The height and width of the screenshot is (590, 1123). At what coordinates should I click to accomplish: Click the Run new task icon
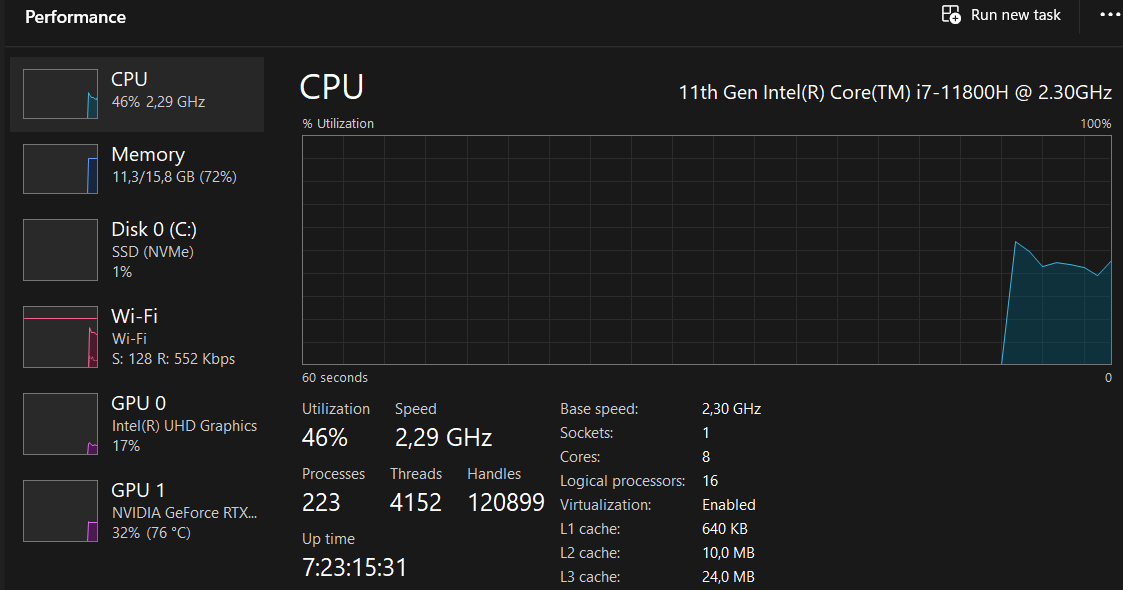pos(951,15)
